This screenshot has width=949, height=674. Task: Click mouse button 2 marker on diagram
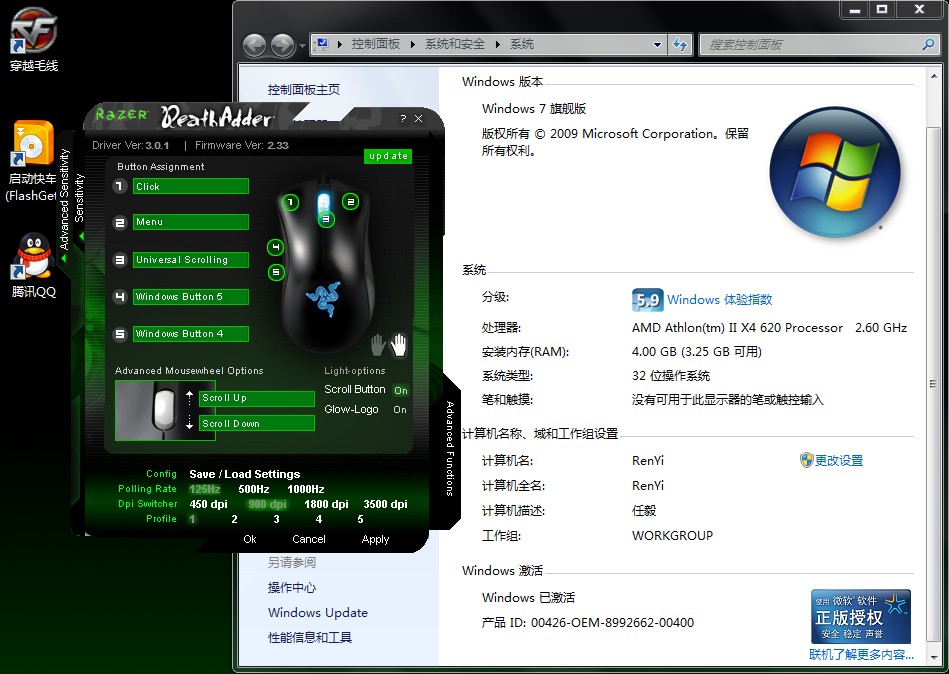350,202
